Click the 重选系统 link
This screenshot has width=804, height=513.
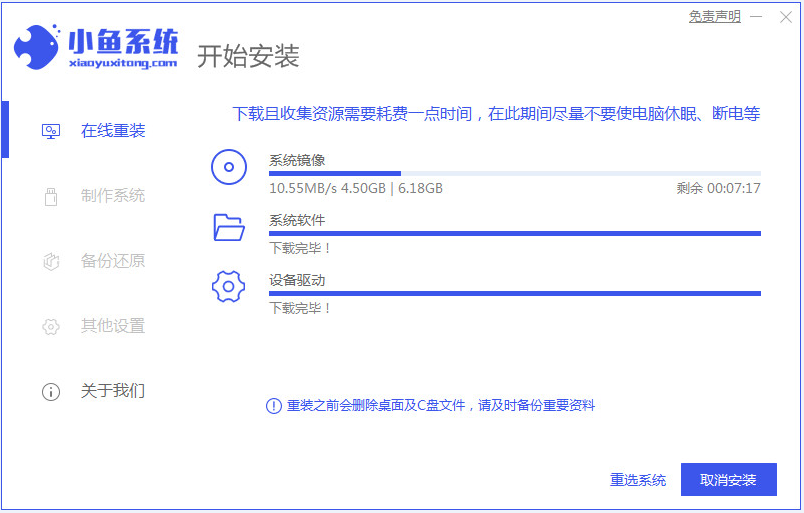point(638,480)
